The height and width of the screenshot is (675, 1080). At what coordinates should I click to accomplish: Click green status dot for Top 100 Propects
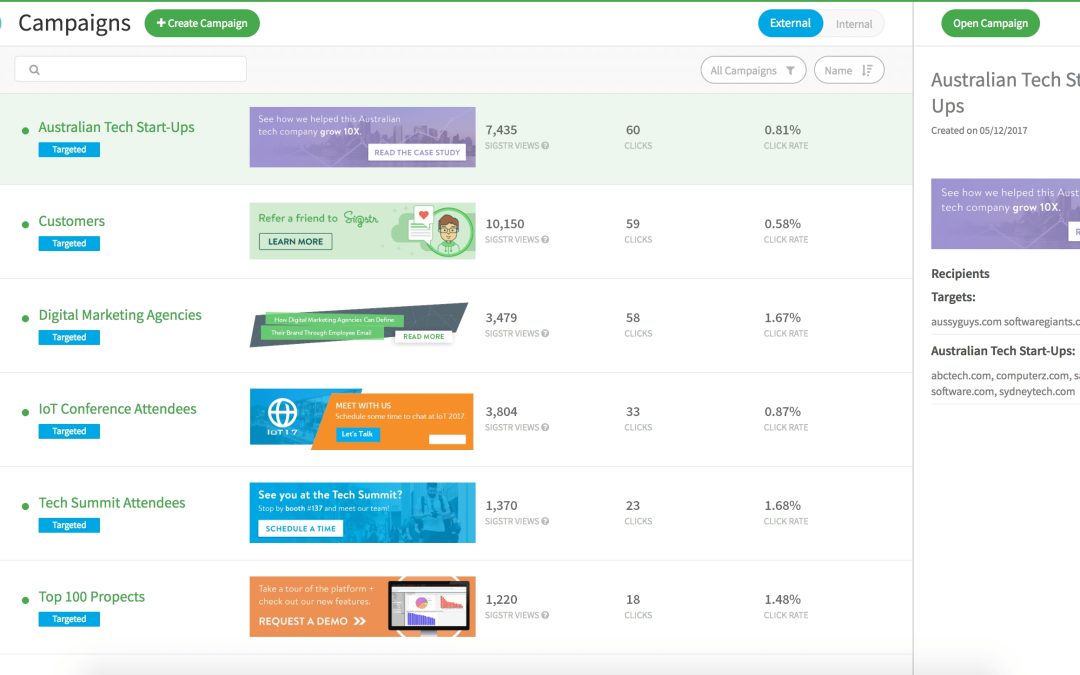pyautogui.click(x=25, y=600)
